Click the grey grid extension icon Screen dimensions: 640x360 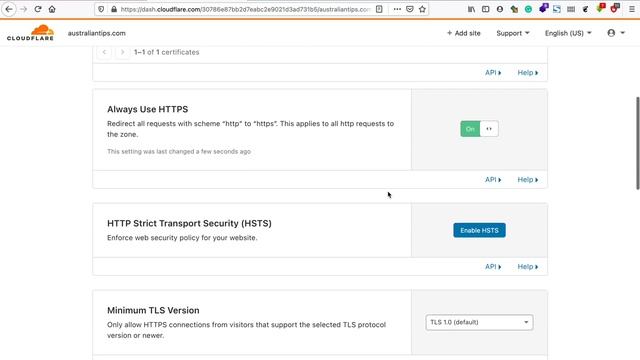[x=571, y=9]
